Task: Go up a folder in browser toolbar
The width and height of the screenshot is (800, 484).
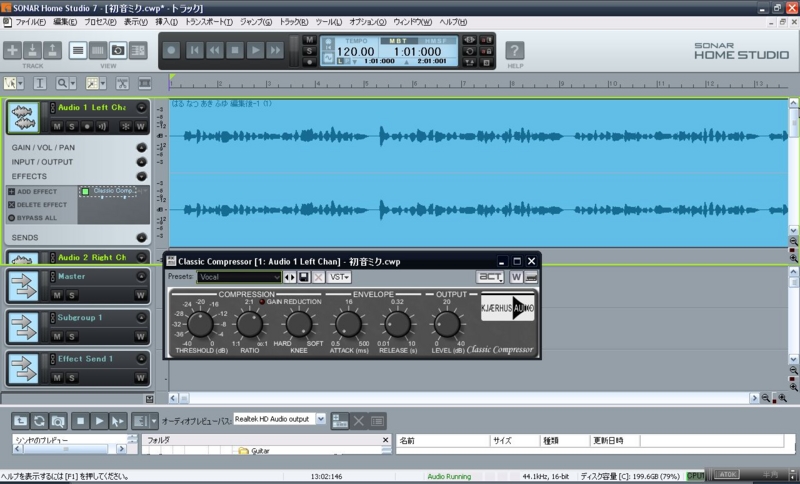Action: click(x=20, y=421)
